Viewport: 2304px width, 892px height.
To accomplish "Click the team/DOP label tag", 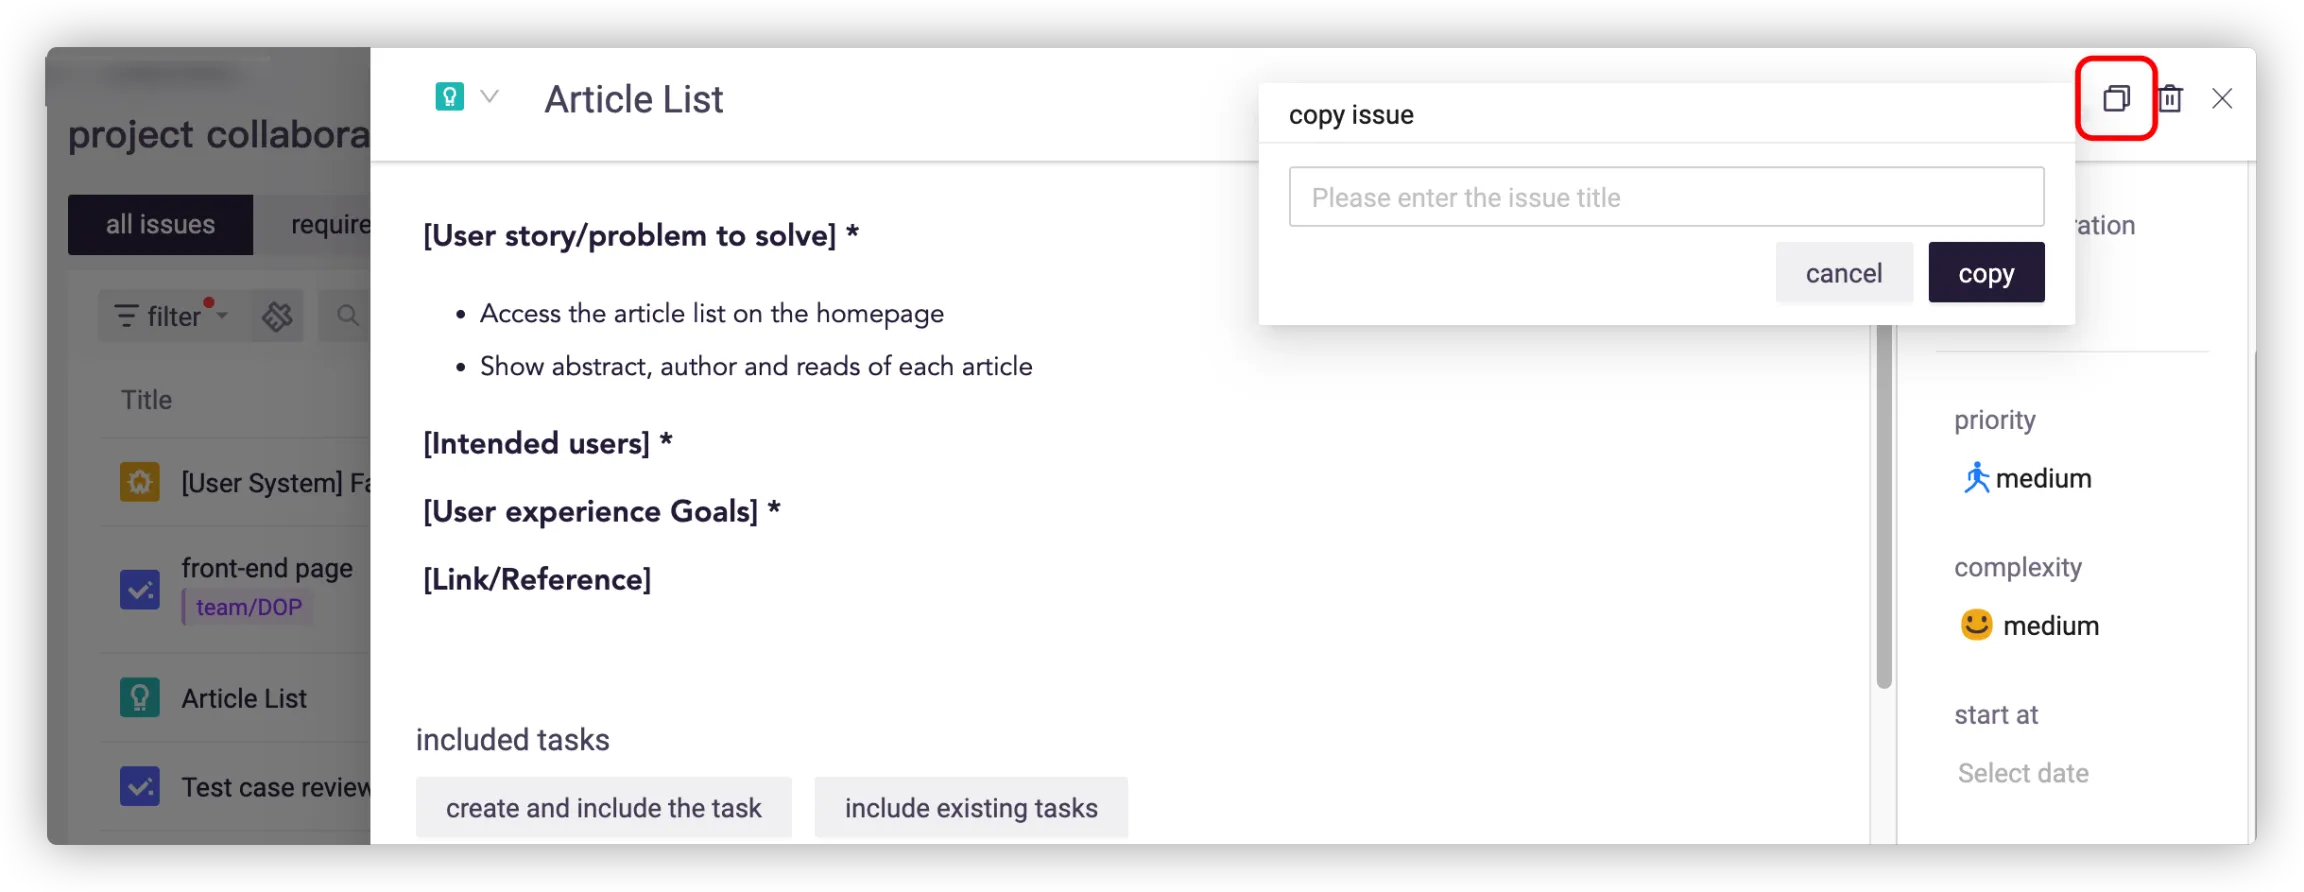I will tap(248, 607).
